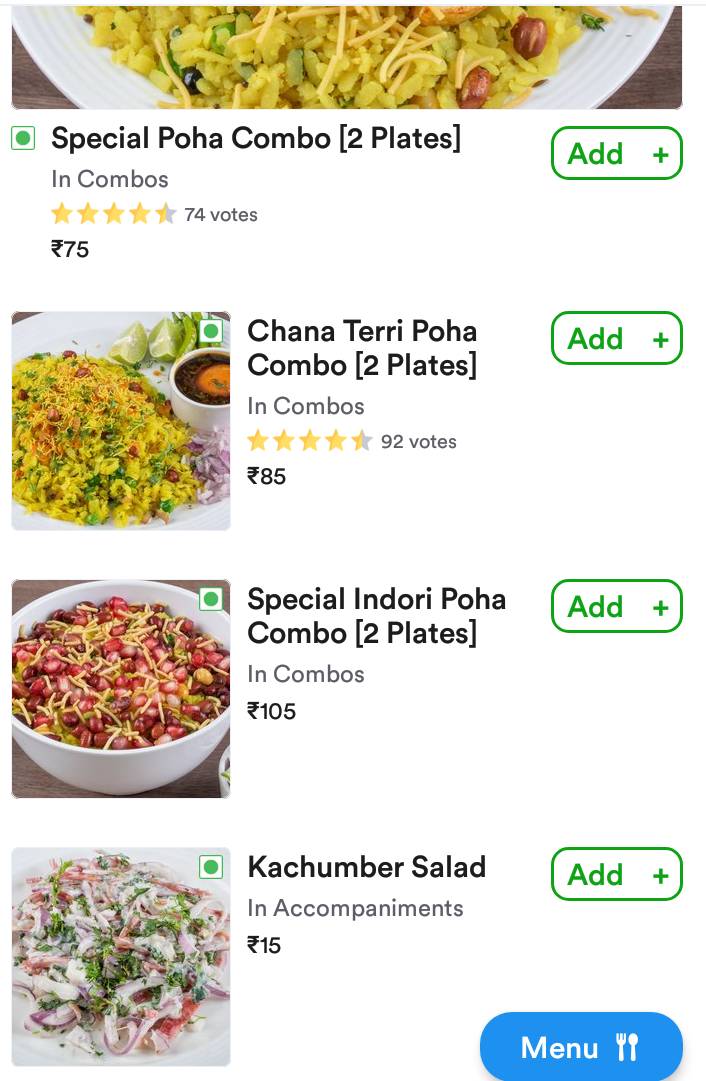
Task: Add Special Indori Poha Combo to cart
Action: pyautogui.click(x=616, y=606)
